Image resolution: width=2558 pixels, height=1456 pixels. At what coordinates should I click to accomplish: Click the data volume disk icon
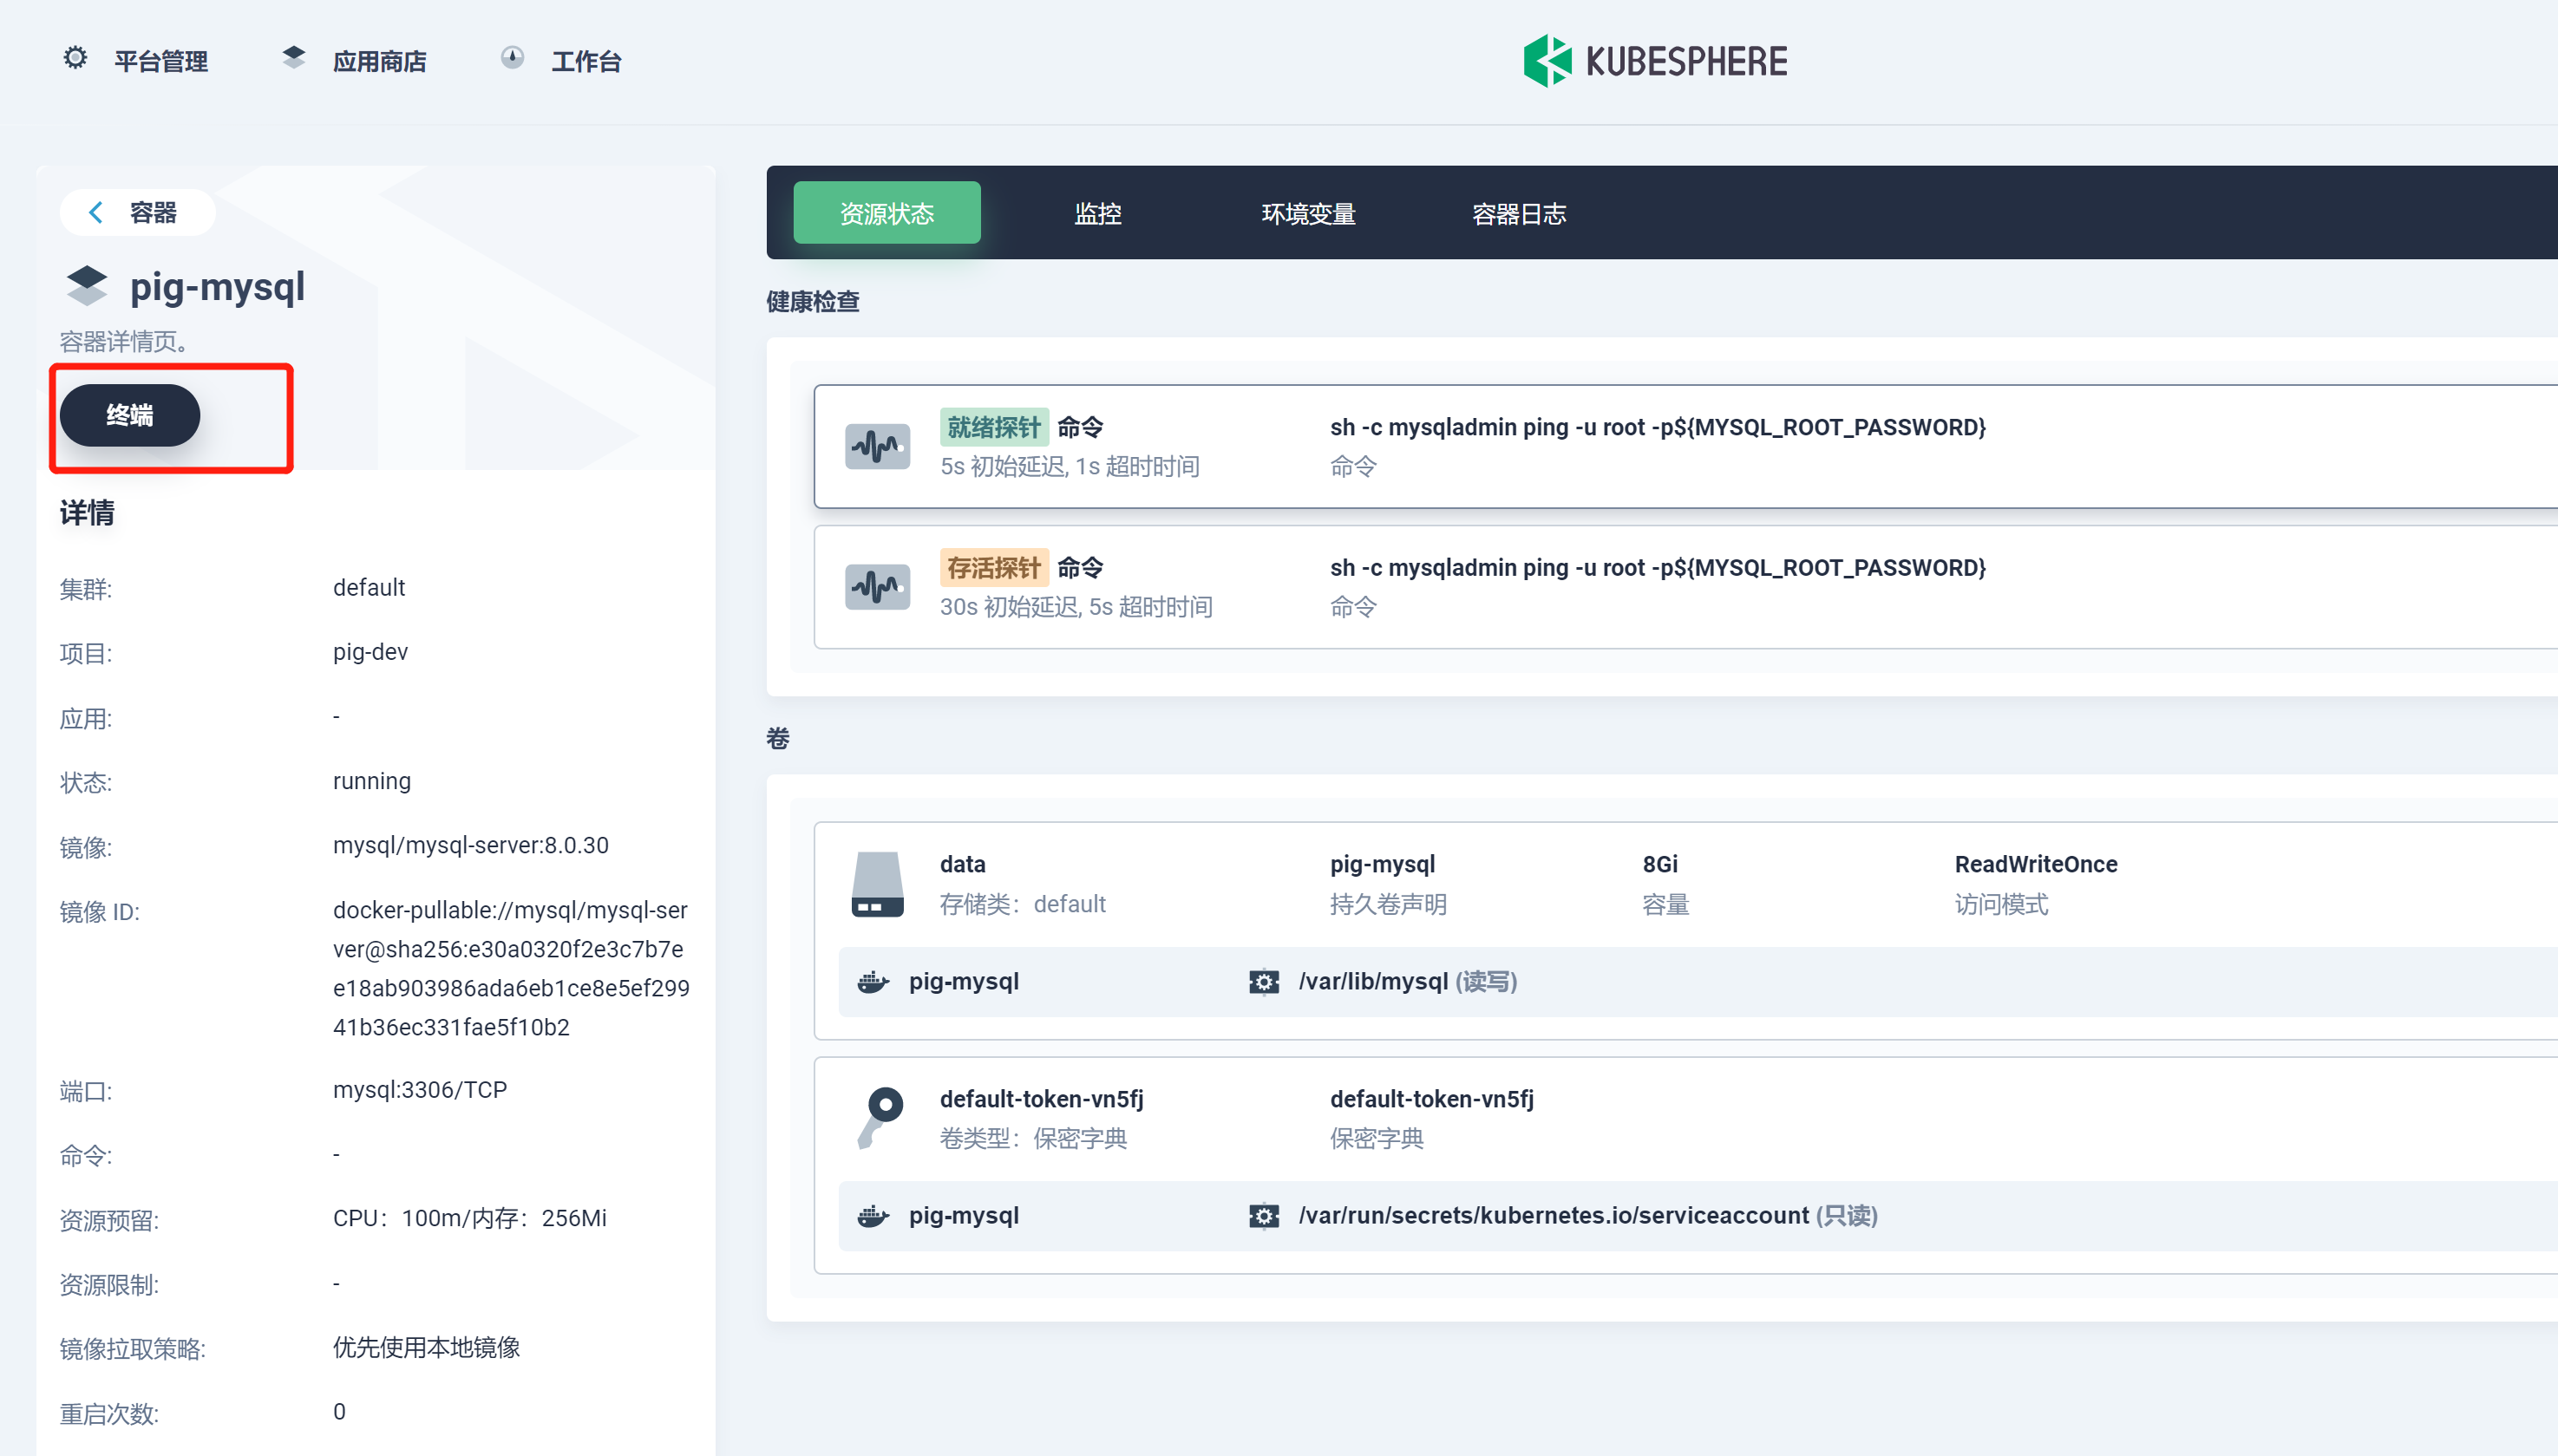tap(877, 884)
